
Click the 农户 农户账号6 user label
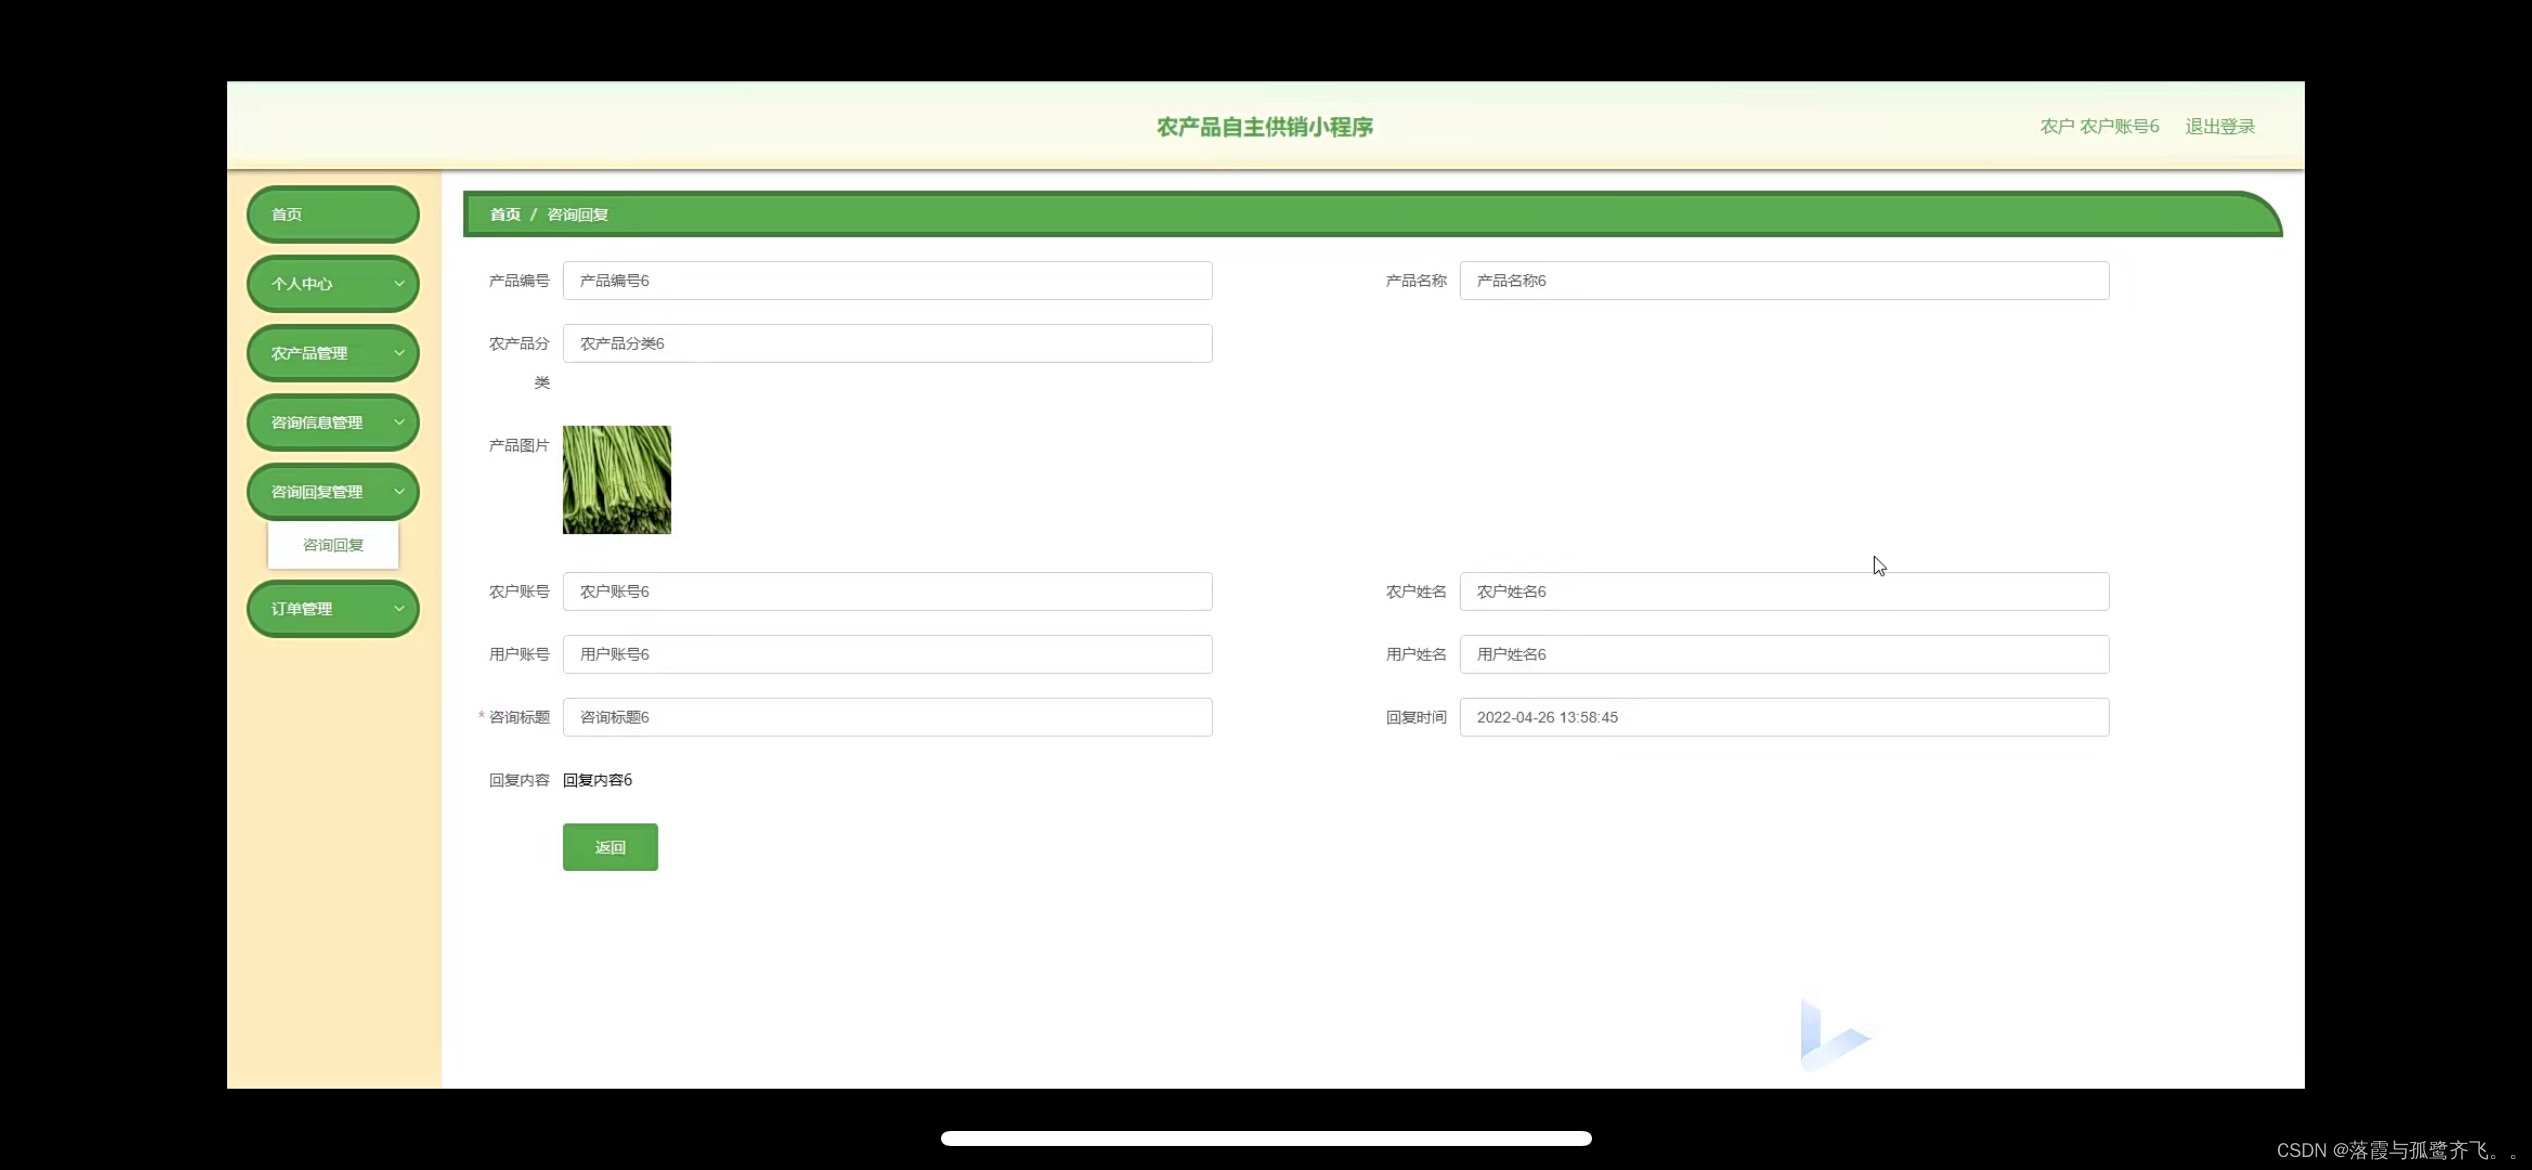coord(2099,126)
